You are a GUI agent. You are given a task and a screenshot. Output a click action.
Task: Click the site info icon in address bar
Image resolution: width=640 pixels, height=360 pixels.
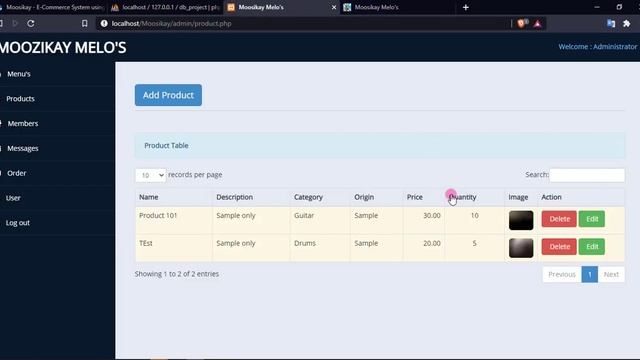(104, 24)
